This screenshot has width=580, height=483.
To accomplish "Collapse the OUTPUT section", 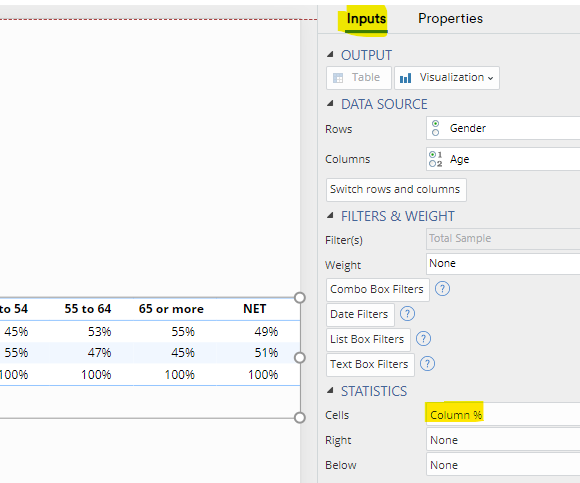I will (330, 55).
